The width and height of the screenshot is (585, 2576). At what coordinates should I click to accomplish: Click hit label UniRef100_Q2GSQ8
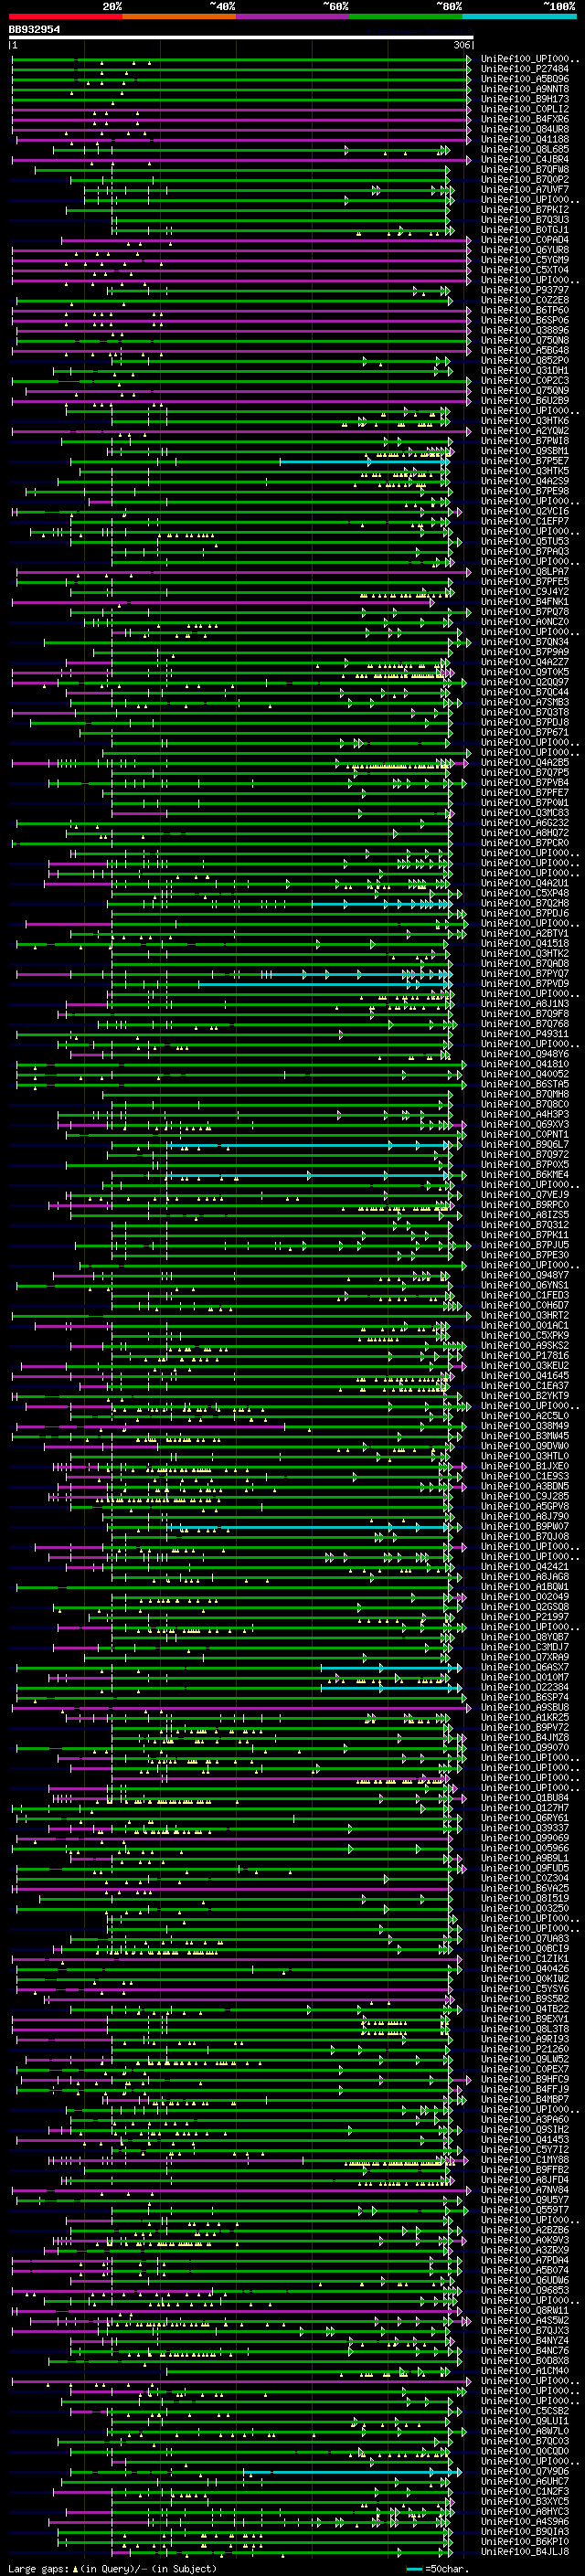[x=525, y=1607]
